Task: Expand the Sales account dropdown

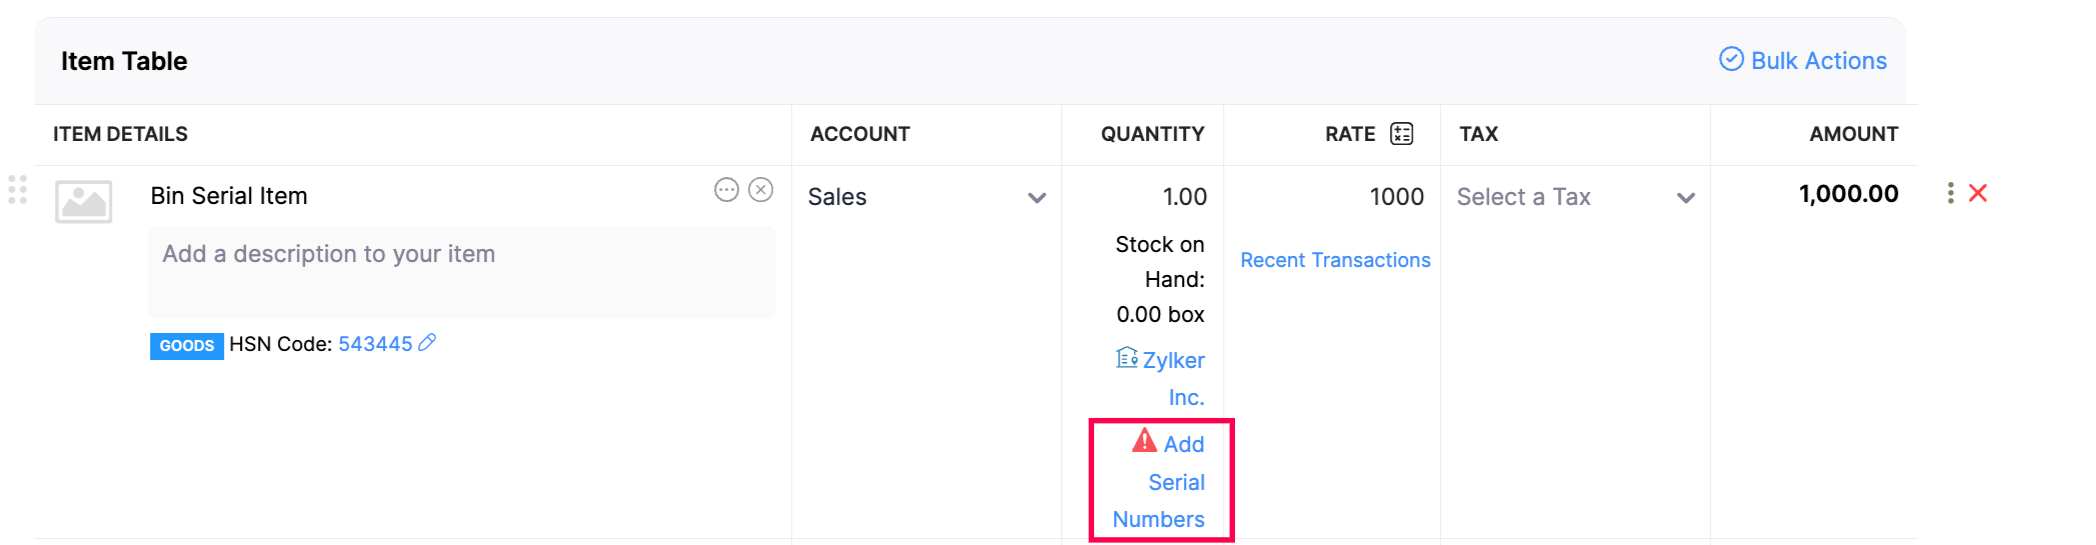Action: point(1036,198)
